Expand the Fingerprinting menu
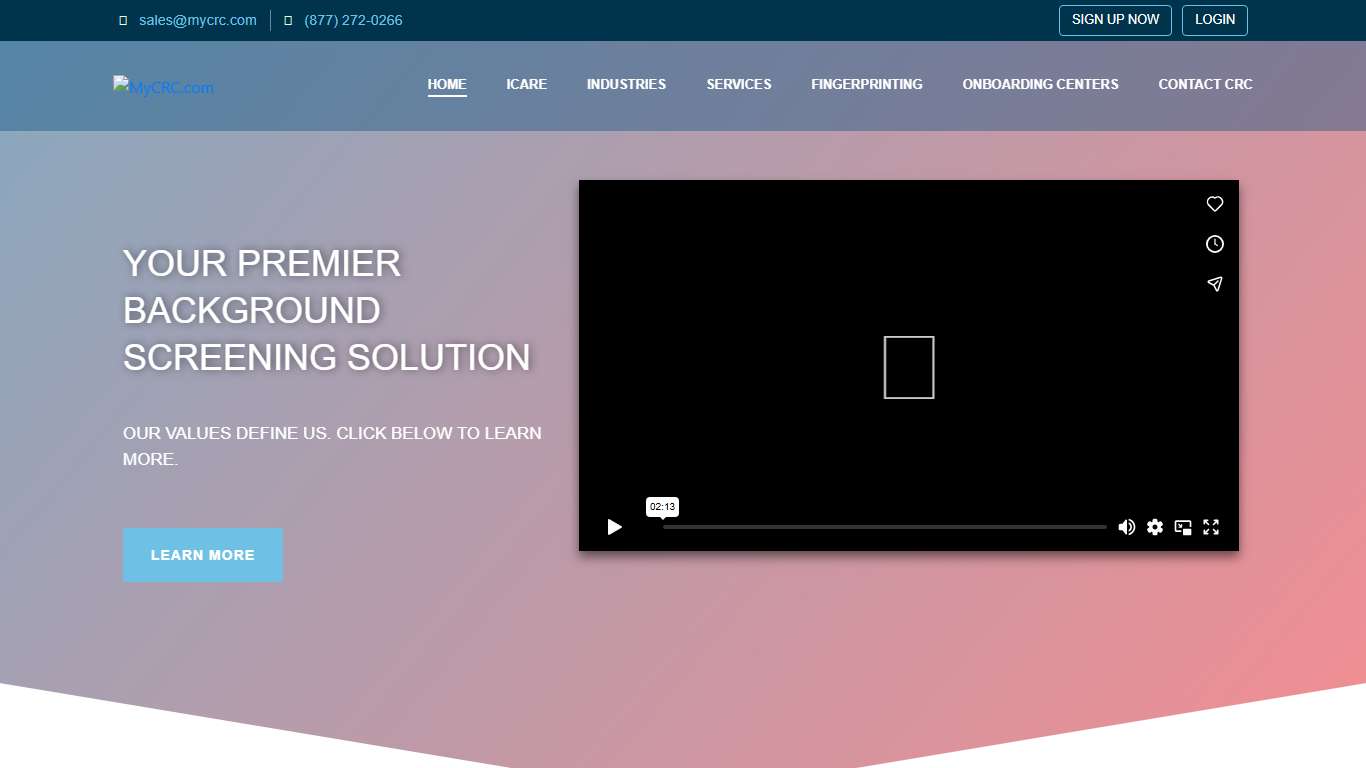This screenshot has height=768, width=1366. 867,84
